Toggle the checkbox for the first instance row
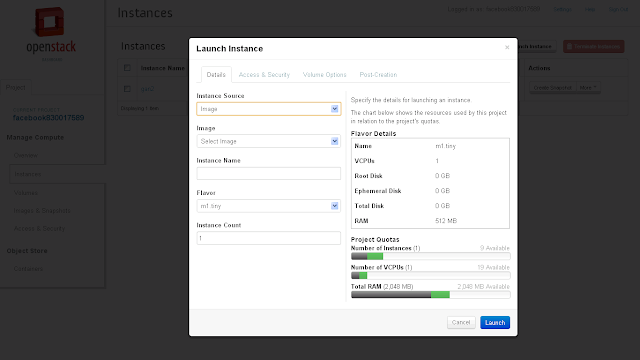Screen dimensions: 640x360 coord(127,88)
